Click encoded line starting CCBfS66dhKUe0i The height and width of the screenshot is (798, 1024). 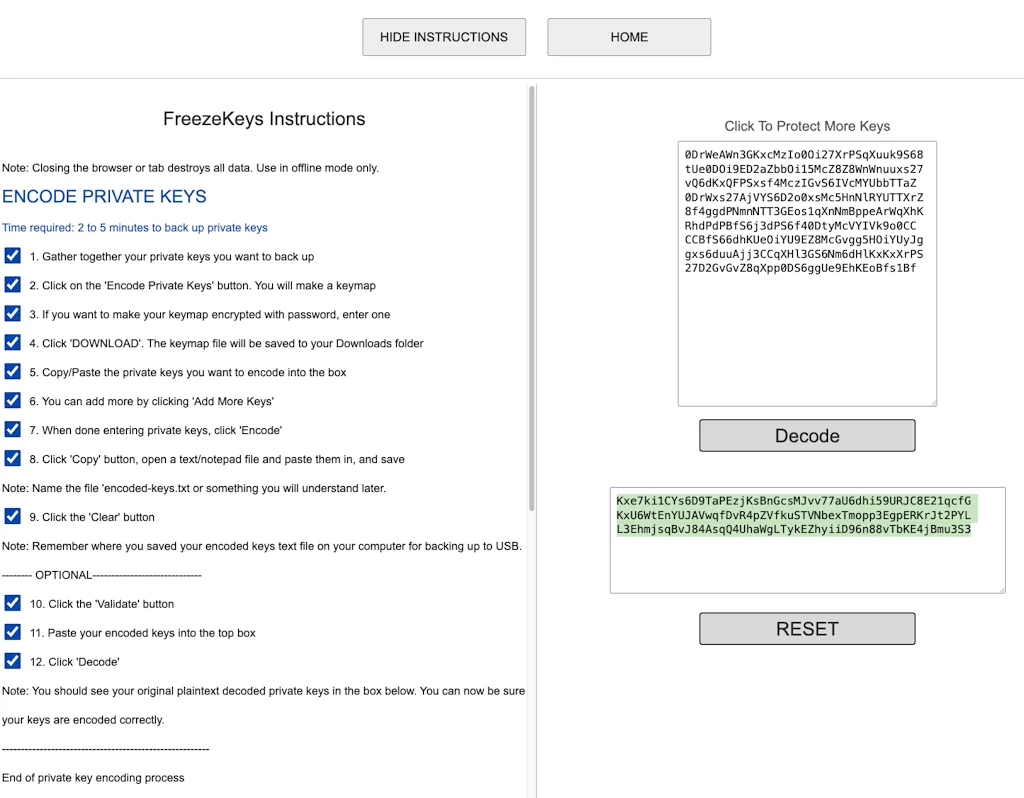804,240
